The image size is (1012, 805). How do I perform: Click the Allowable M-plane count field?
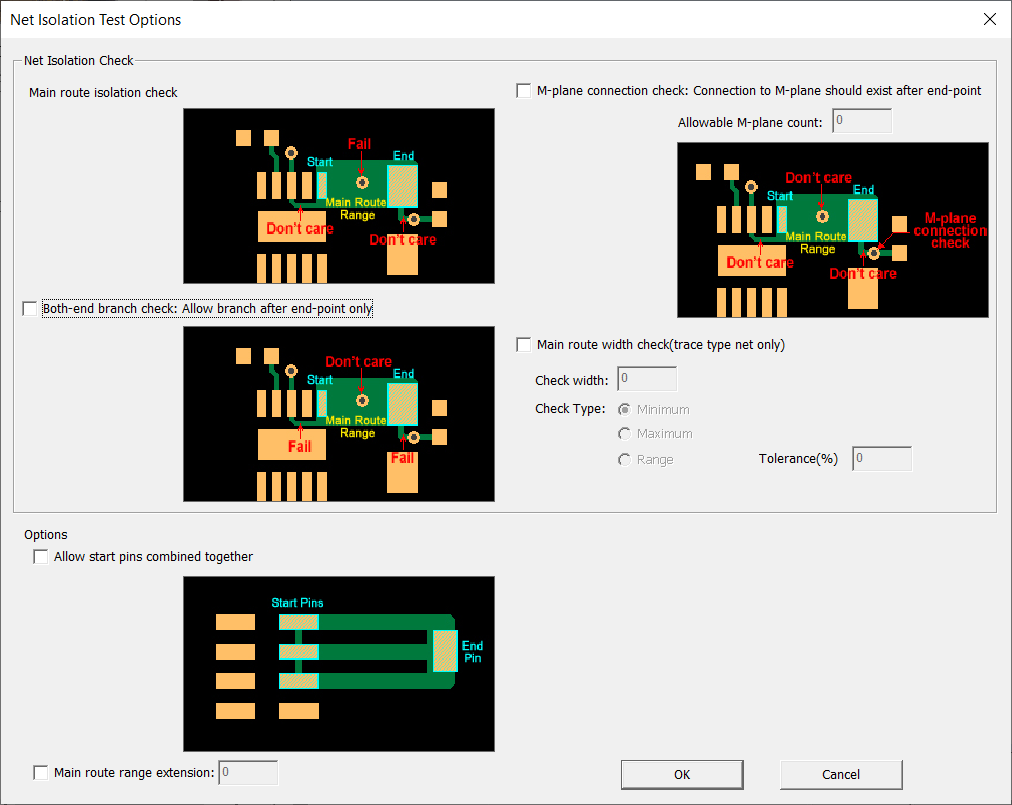coord(861,122)
